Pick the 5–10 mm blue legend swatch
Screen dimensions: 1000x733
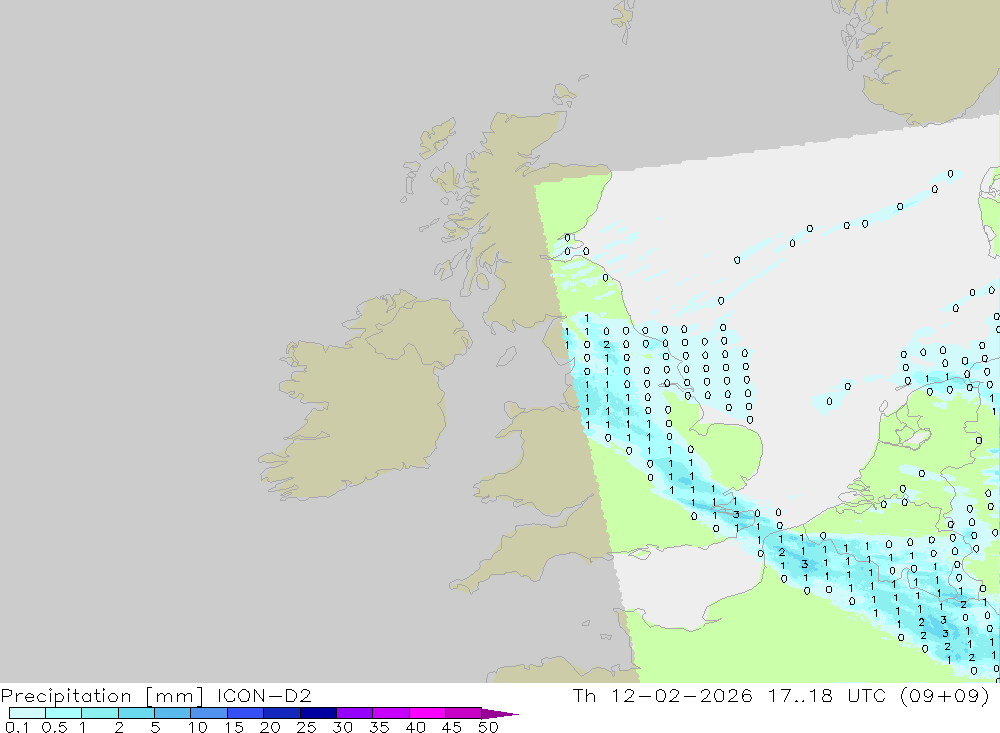point(172,713)
